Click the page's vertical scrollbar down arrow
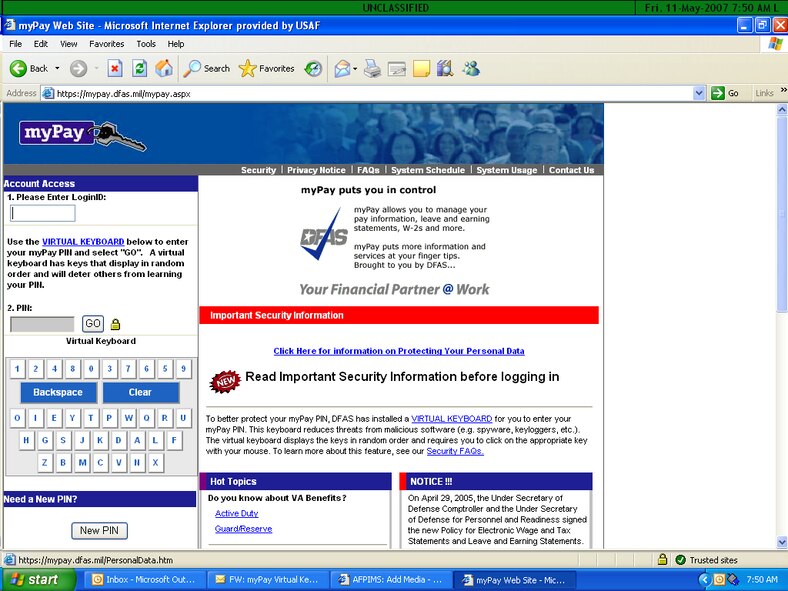The height and width of the screenshot is (591, 788). (x=781, y=542)
